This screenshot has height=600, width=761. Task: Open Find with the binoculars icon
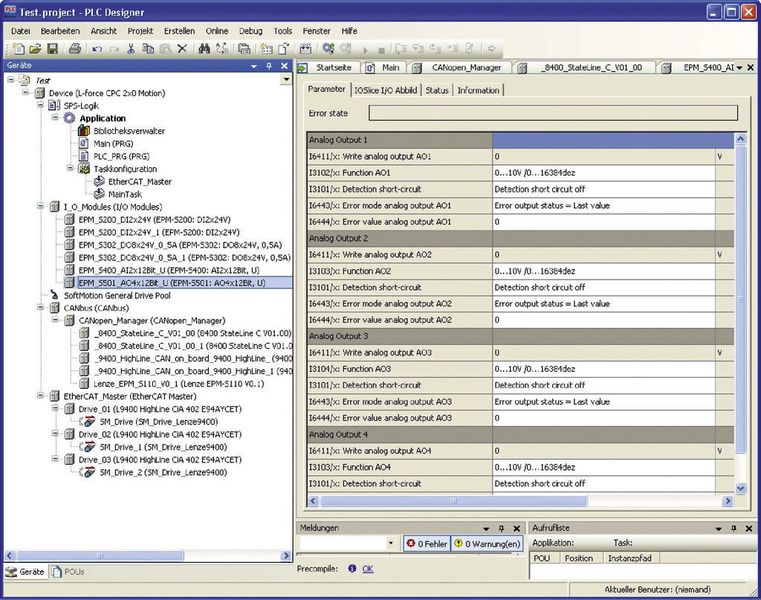(x=204, y=49)
